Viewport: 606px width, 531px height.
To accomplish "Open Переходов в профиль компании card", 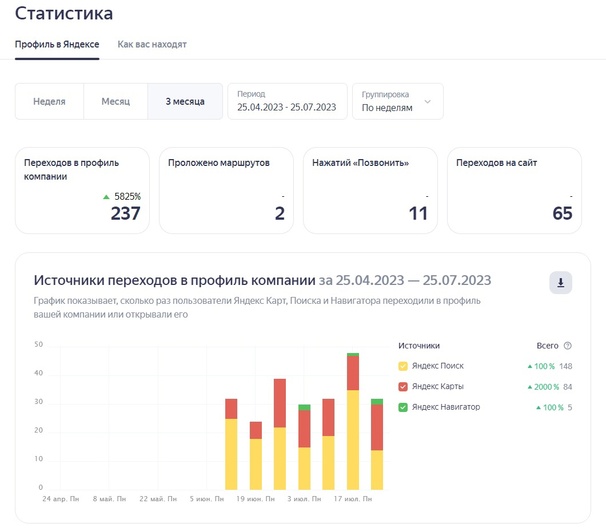I will click(x=82, y=190).
